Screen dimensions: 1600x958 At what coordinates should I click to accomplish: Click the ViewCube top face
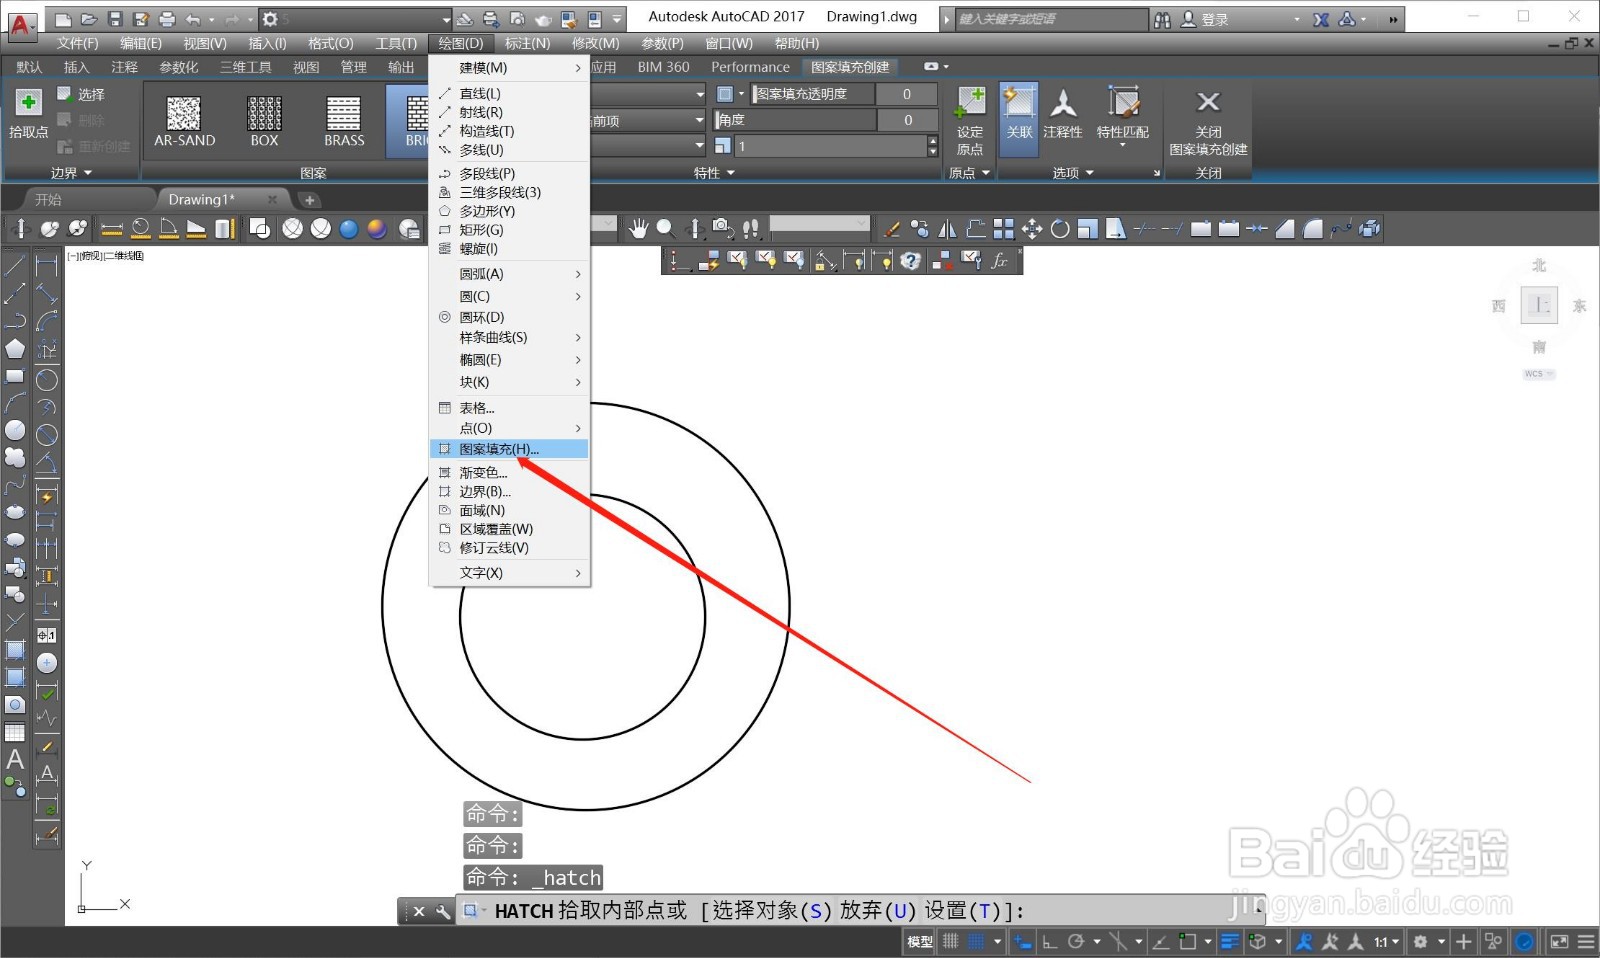pyautogui.click(x=1539, y=305)
